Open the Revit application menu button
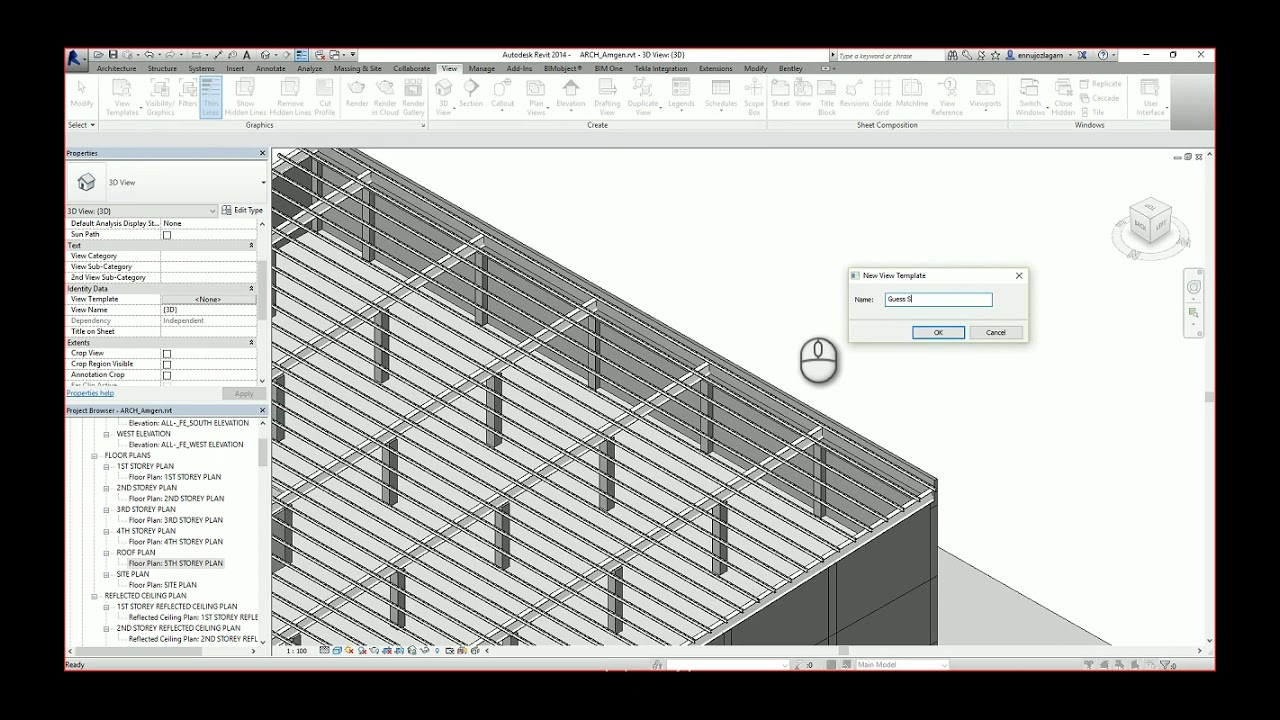The width and height of the screenshot is (1280, 720). (x=75, y=59)
